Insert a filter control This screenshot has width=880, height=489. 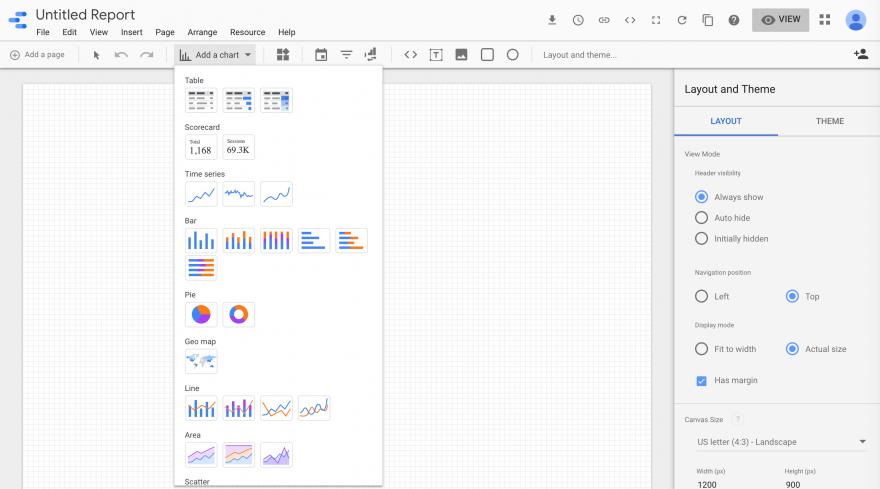click(x=346, y=54)
